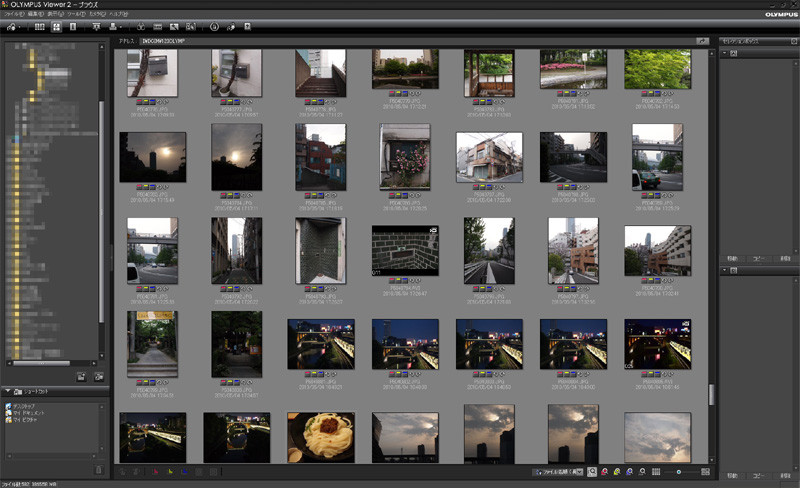Toggle the show-all filter magnifier icon
The width and height of the screenshot is (800, 488).
tap(592, 472)
